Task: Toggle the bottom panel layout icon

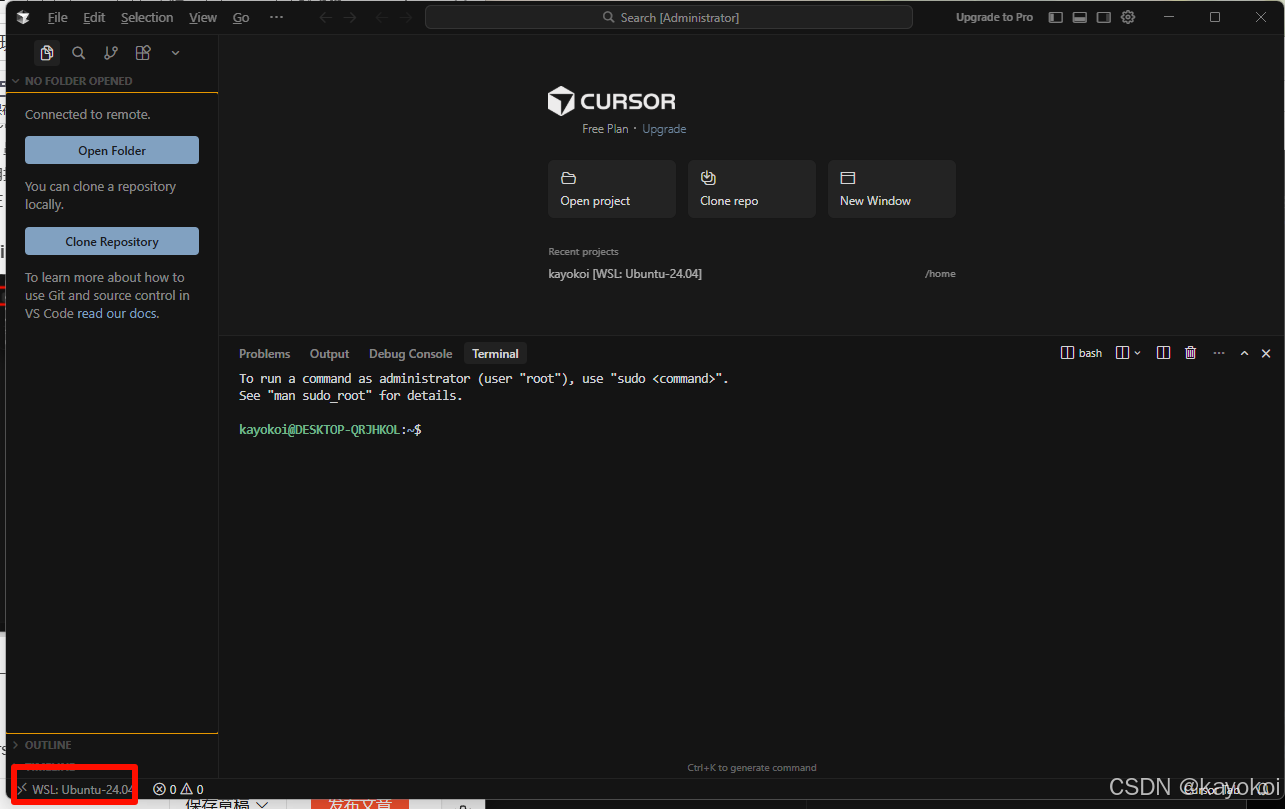Action: (x=1079, y=17)
